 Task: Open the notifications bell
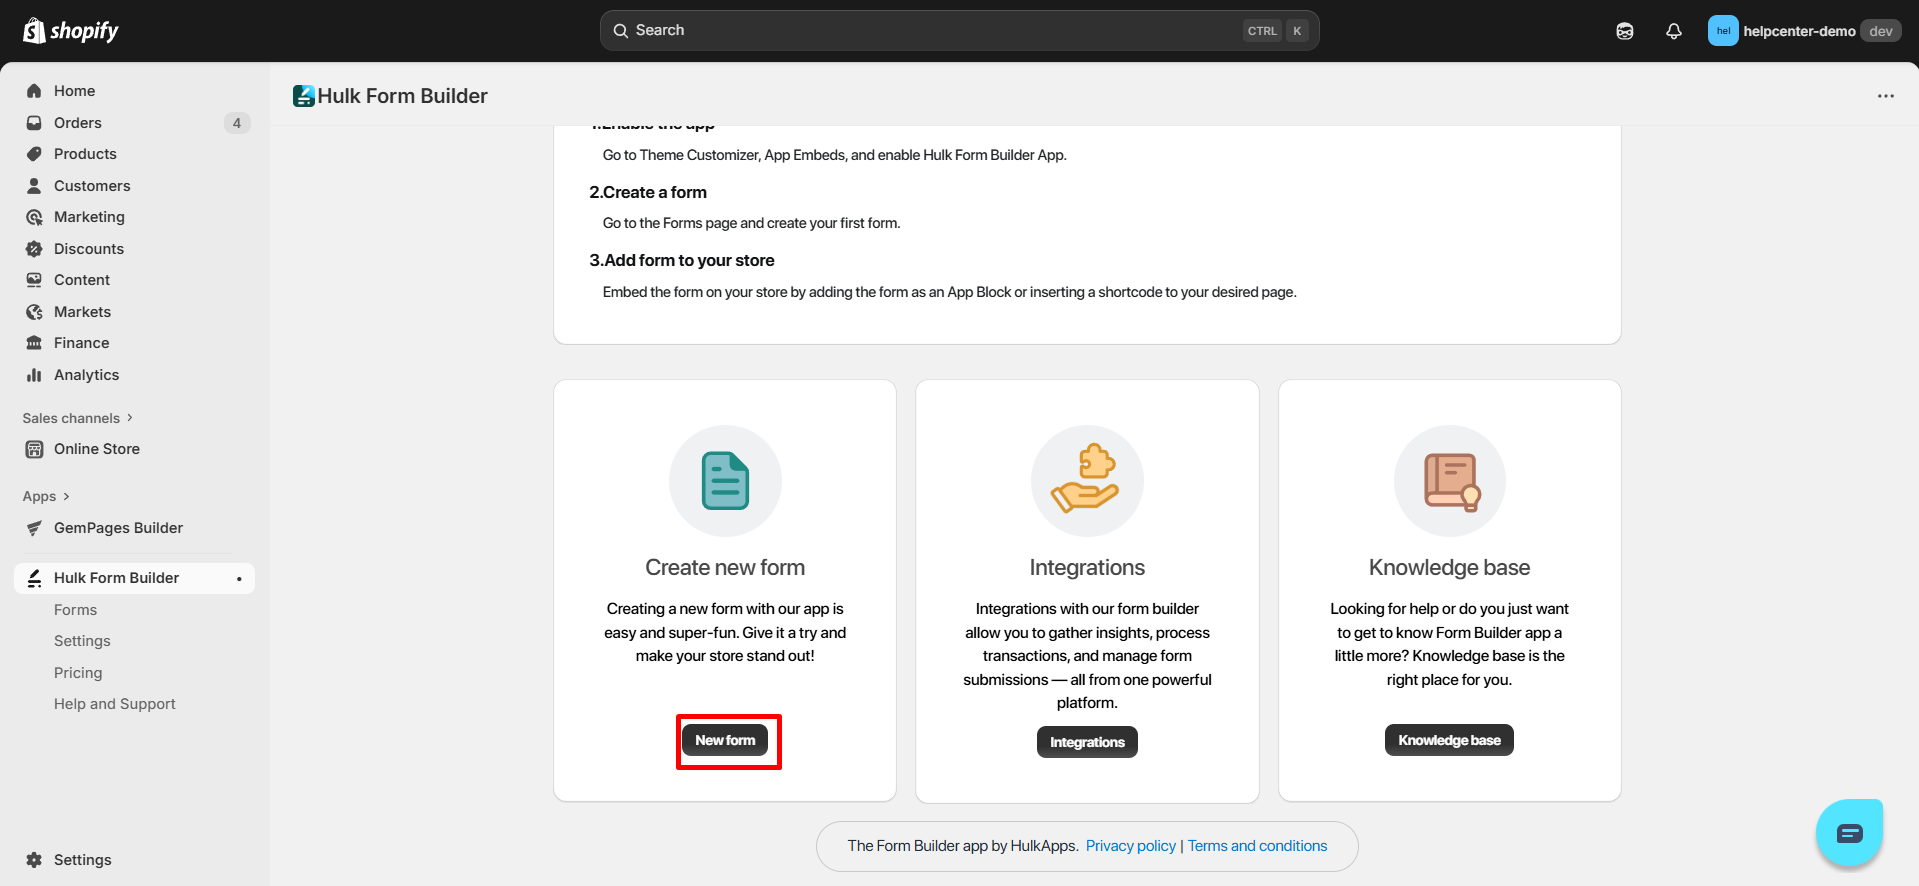pyautogui.click(x=1674, y=31)
